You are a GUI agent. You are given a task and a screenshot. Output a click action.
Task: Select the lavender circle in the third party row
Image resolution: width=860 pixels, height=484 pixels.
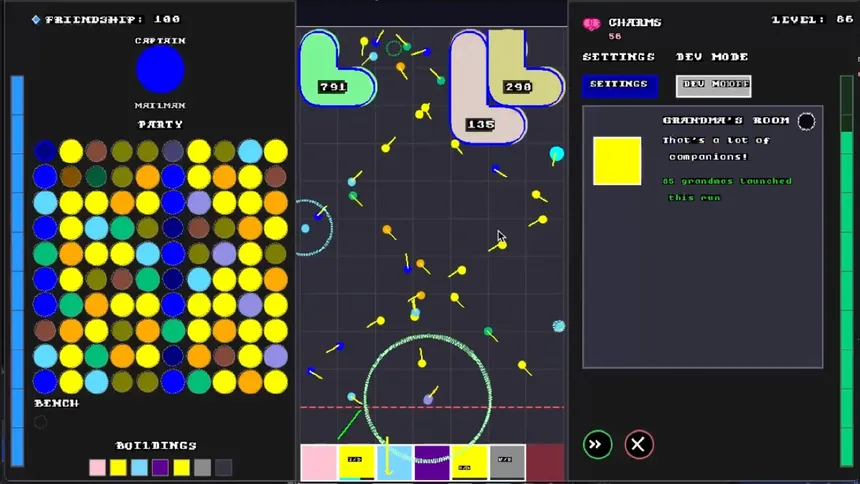tap(199, 202)
